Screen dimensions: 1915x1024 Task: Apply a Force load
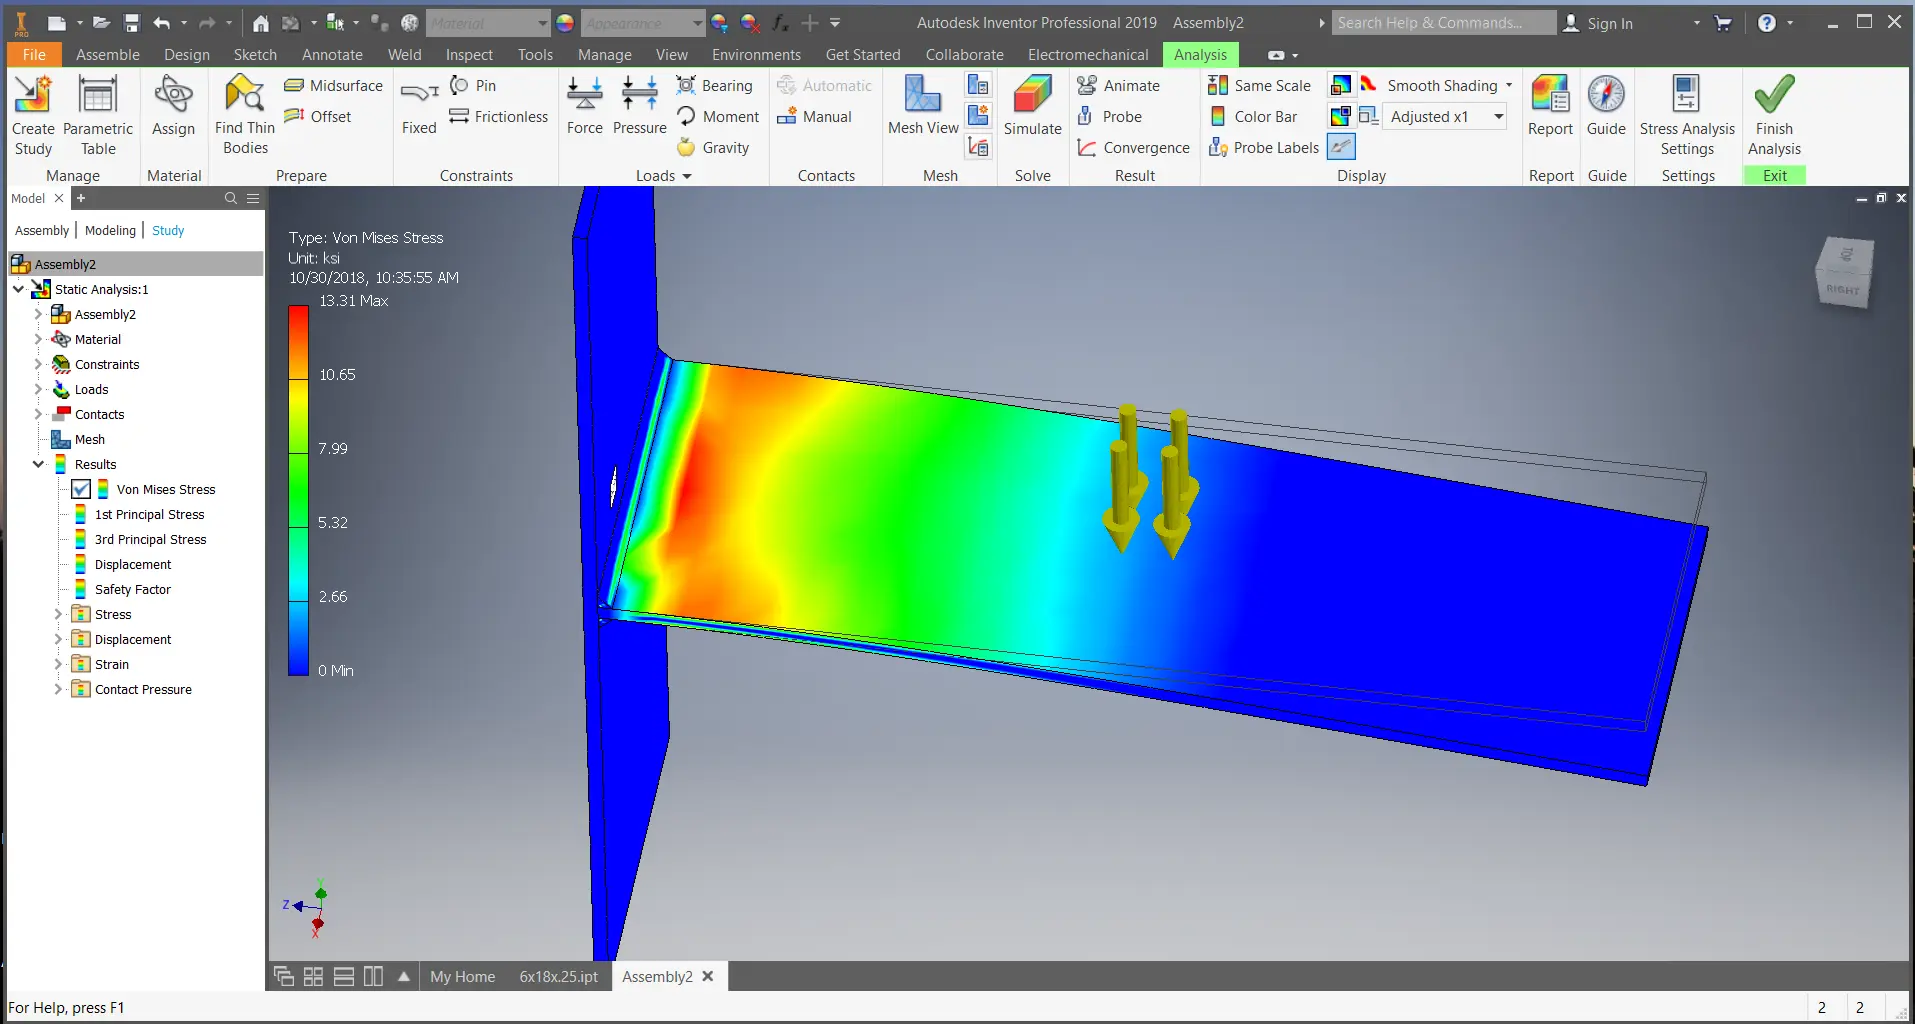[x=585, y=106]
